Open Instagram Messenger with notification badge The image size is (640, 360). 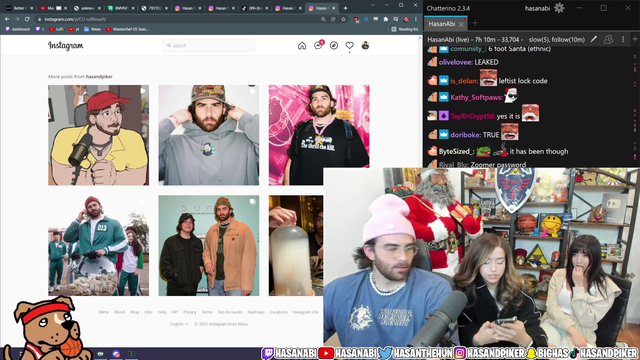318,45
